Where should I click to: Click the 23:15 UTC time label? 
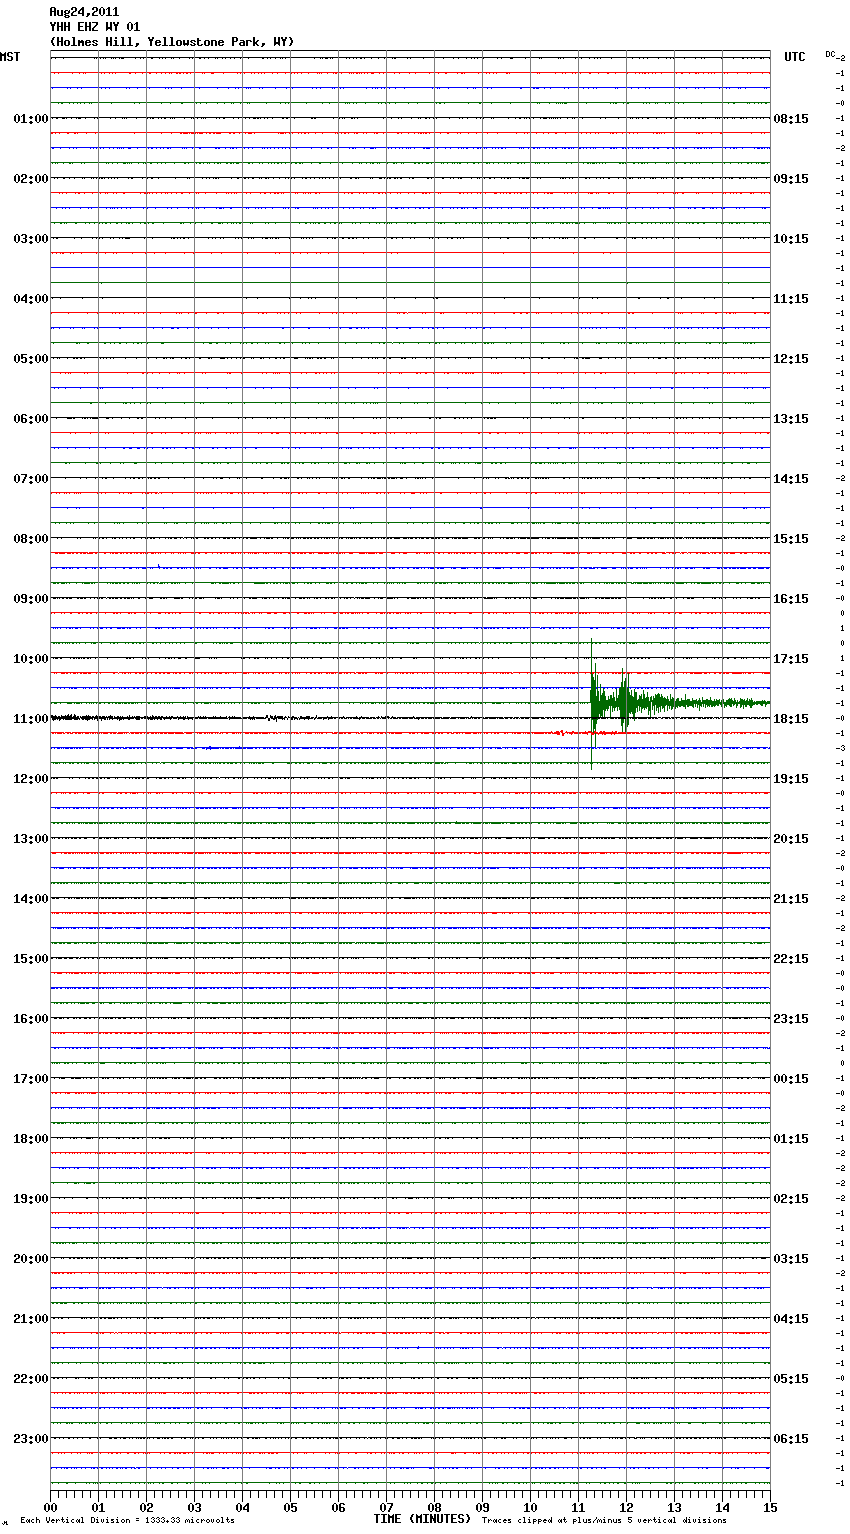click(791, 1019)
